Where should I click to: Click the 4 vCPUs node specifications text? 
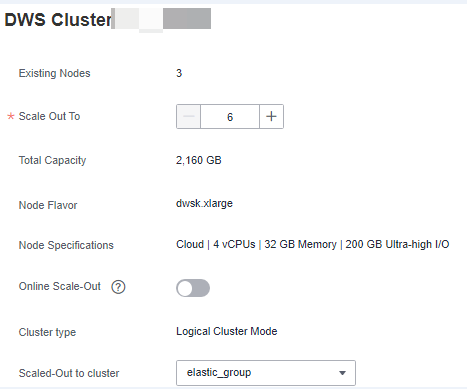click(x=234, y=244)
